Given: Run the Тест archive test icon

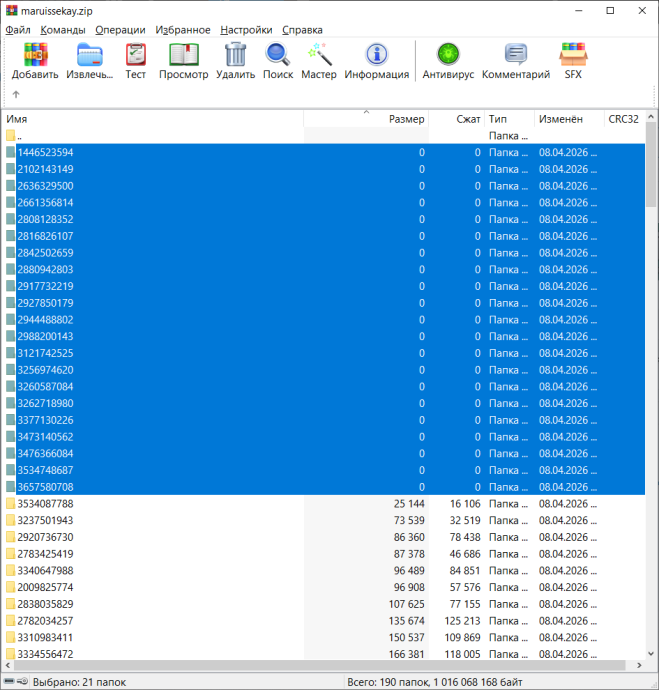Looking at the screenshot, I should 135,56.
